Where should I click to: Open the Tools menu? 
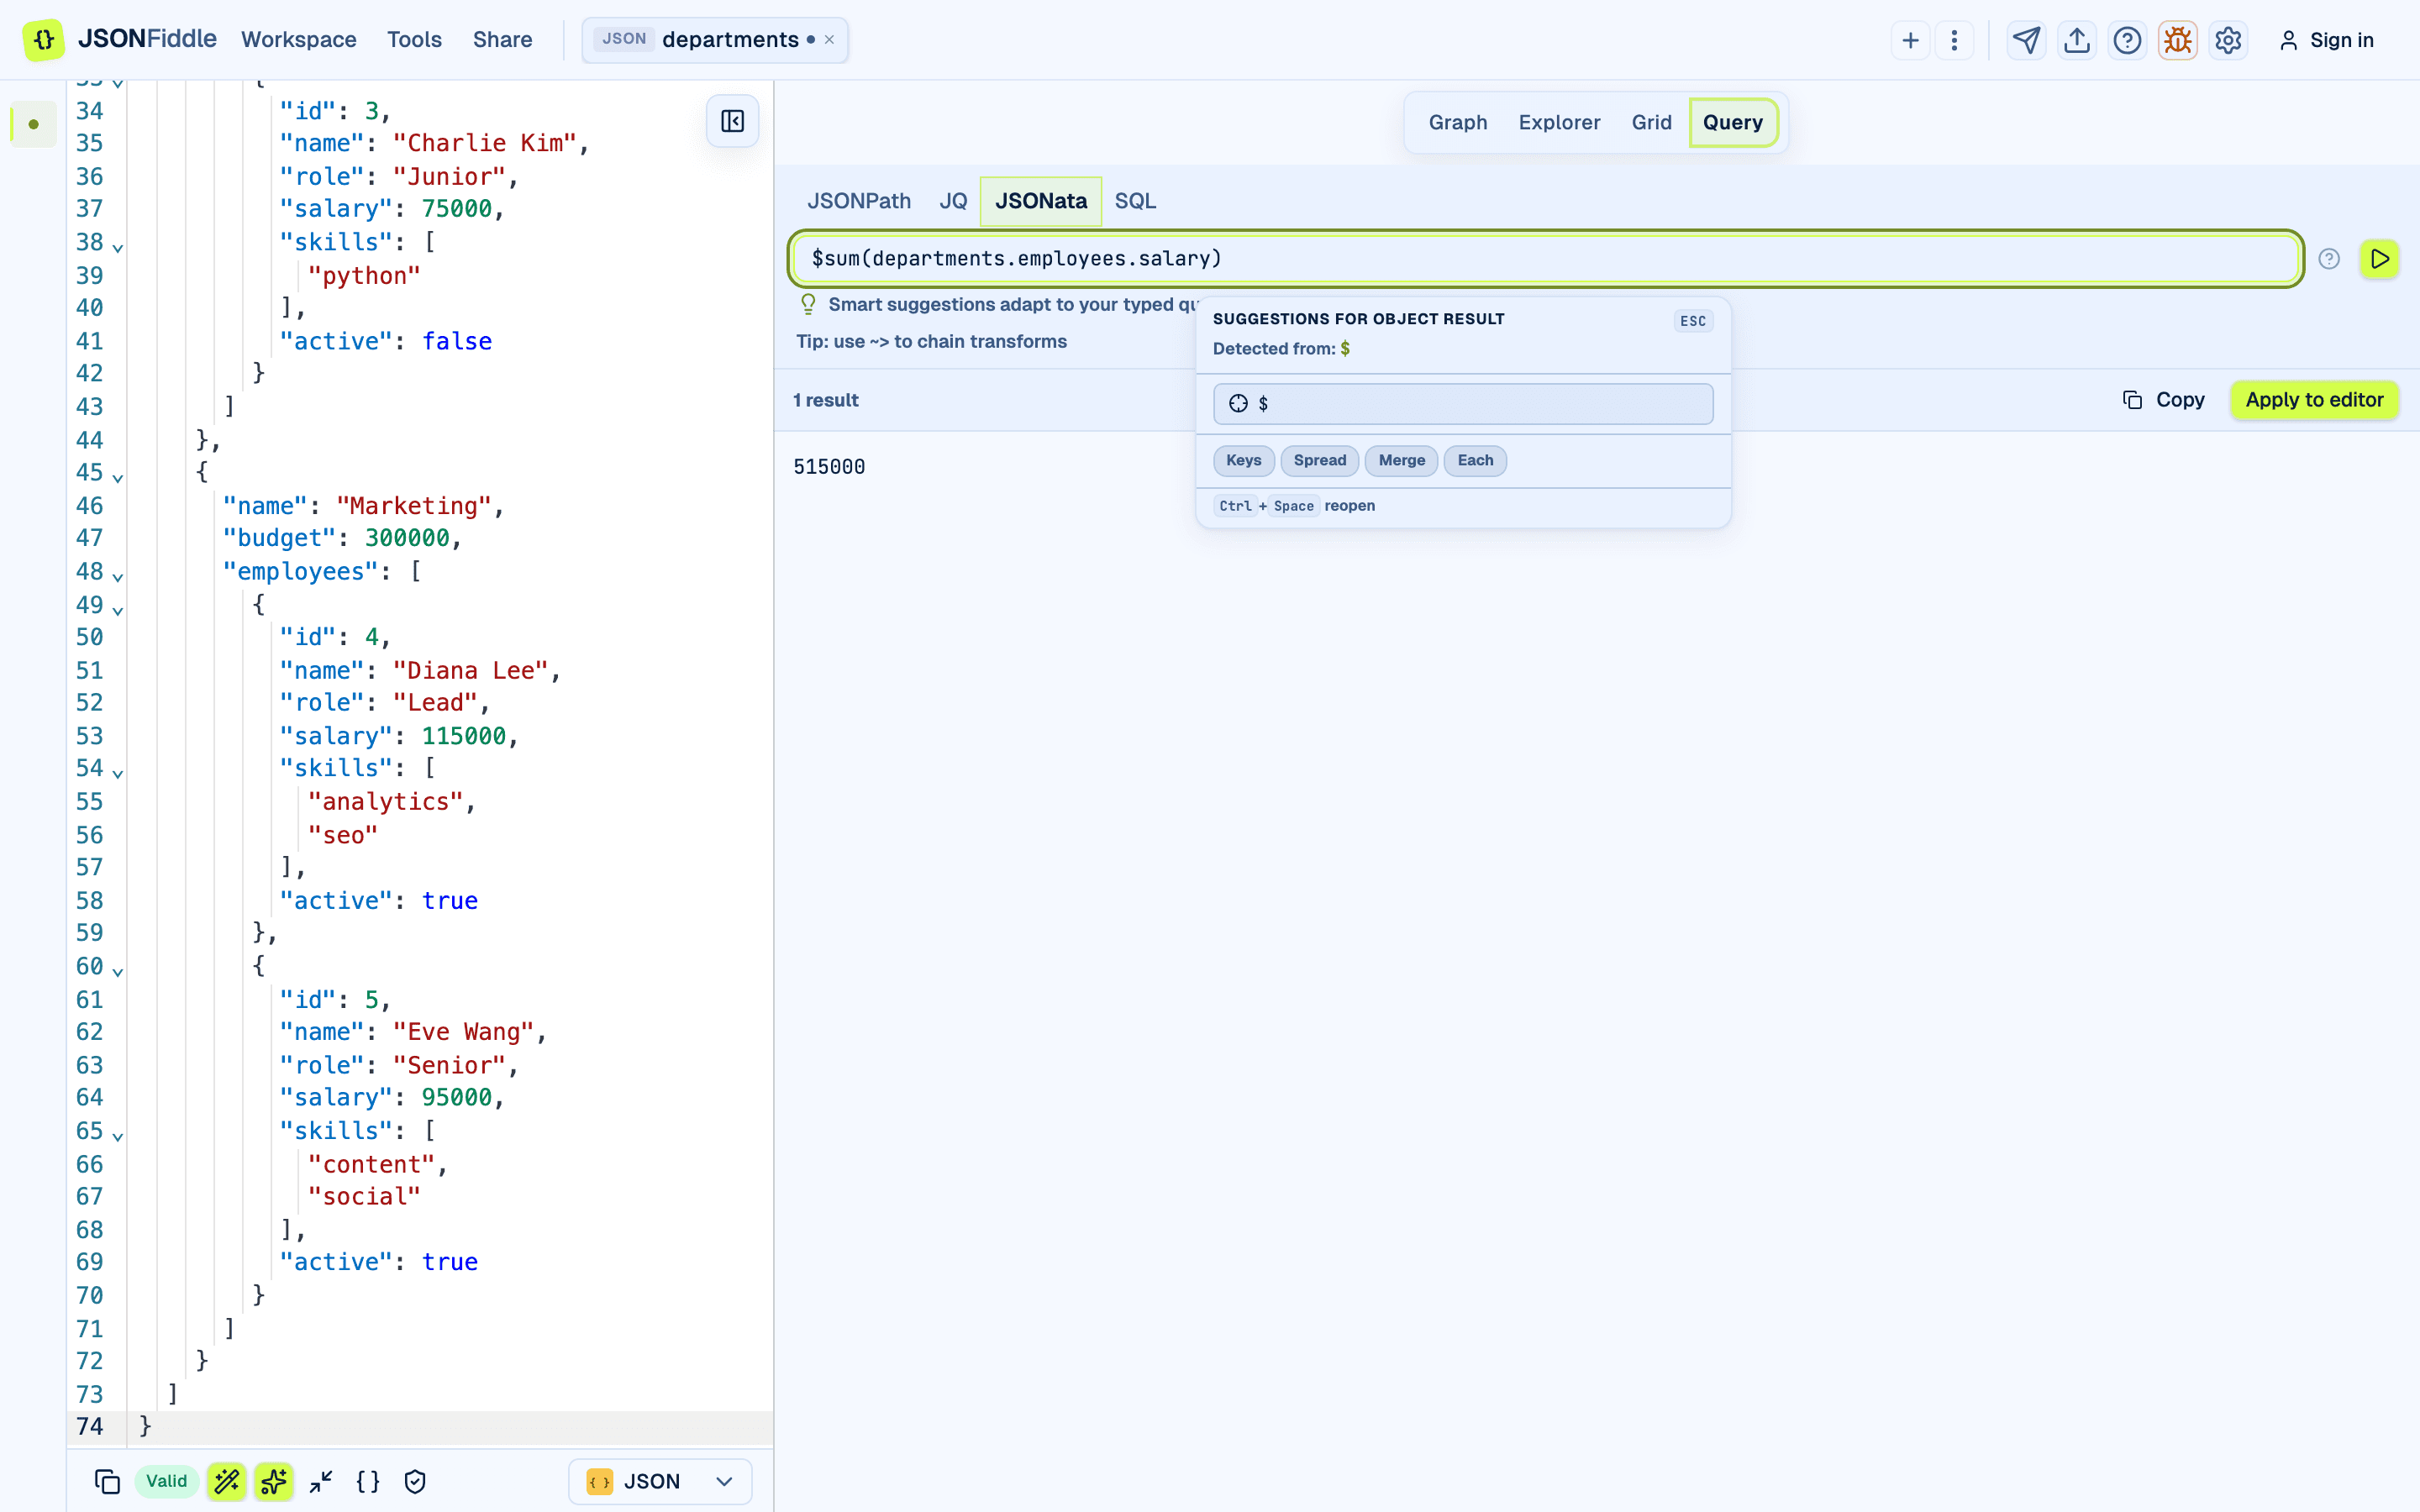pyautogui.click(x=414, y=40)
